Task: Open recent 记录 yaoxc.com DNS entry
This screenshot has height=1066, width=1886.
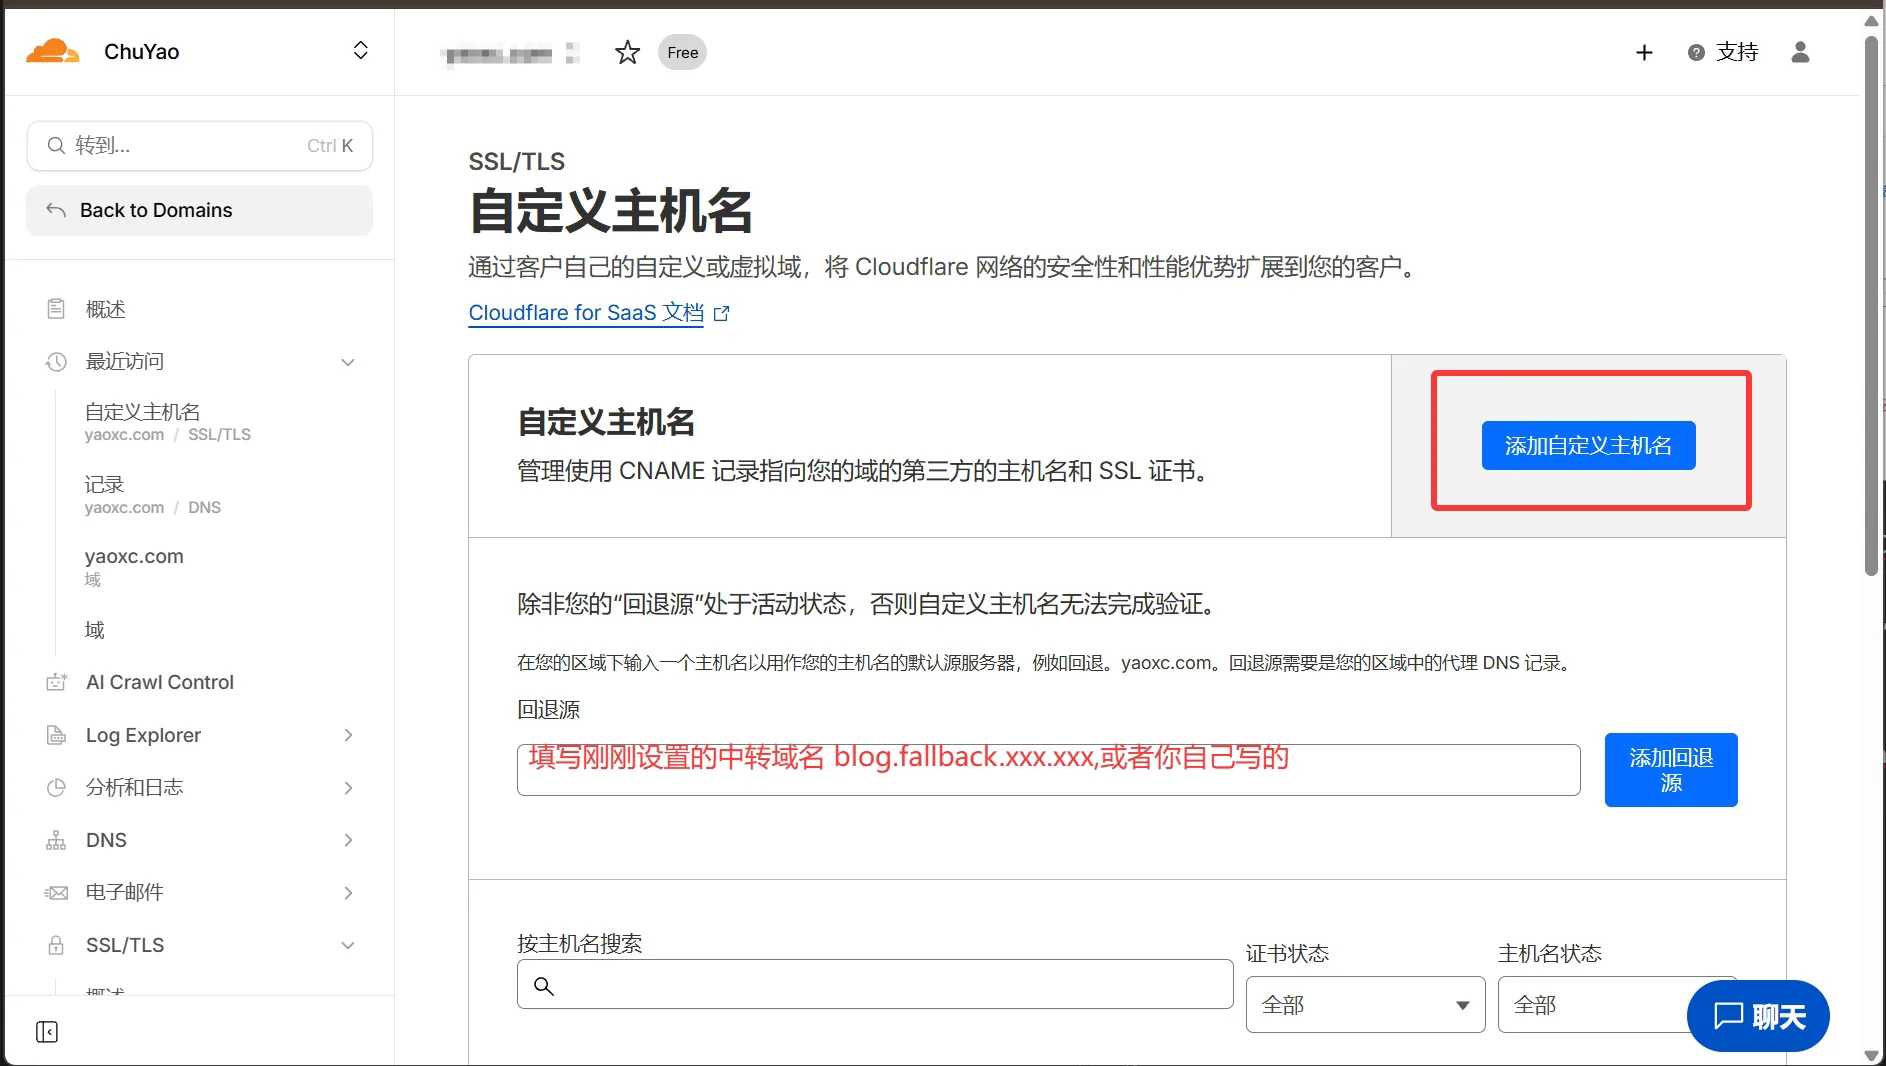Action: coord(153,495)
